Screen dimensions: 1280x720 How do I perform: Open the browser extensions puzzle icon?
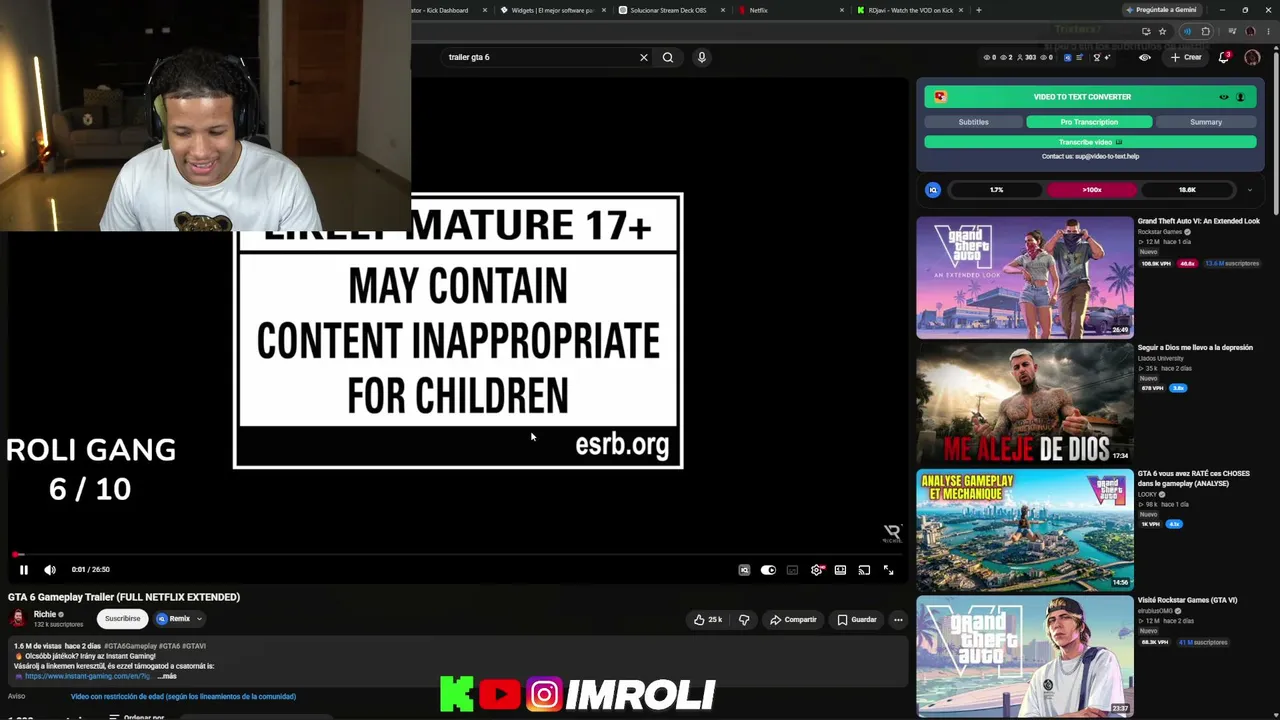[x=1205, y=31]
